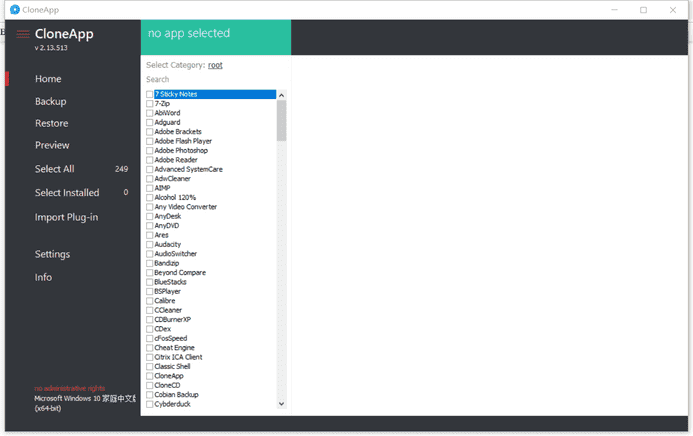Click the app list scroll down arrow
The image size is (693, 436).
[282, 404]
